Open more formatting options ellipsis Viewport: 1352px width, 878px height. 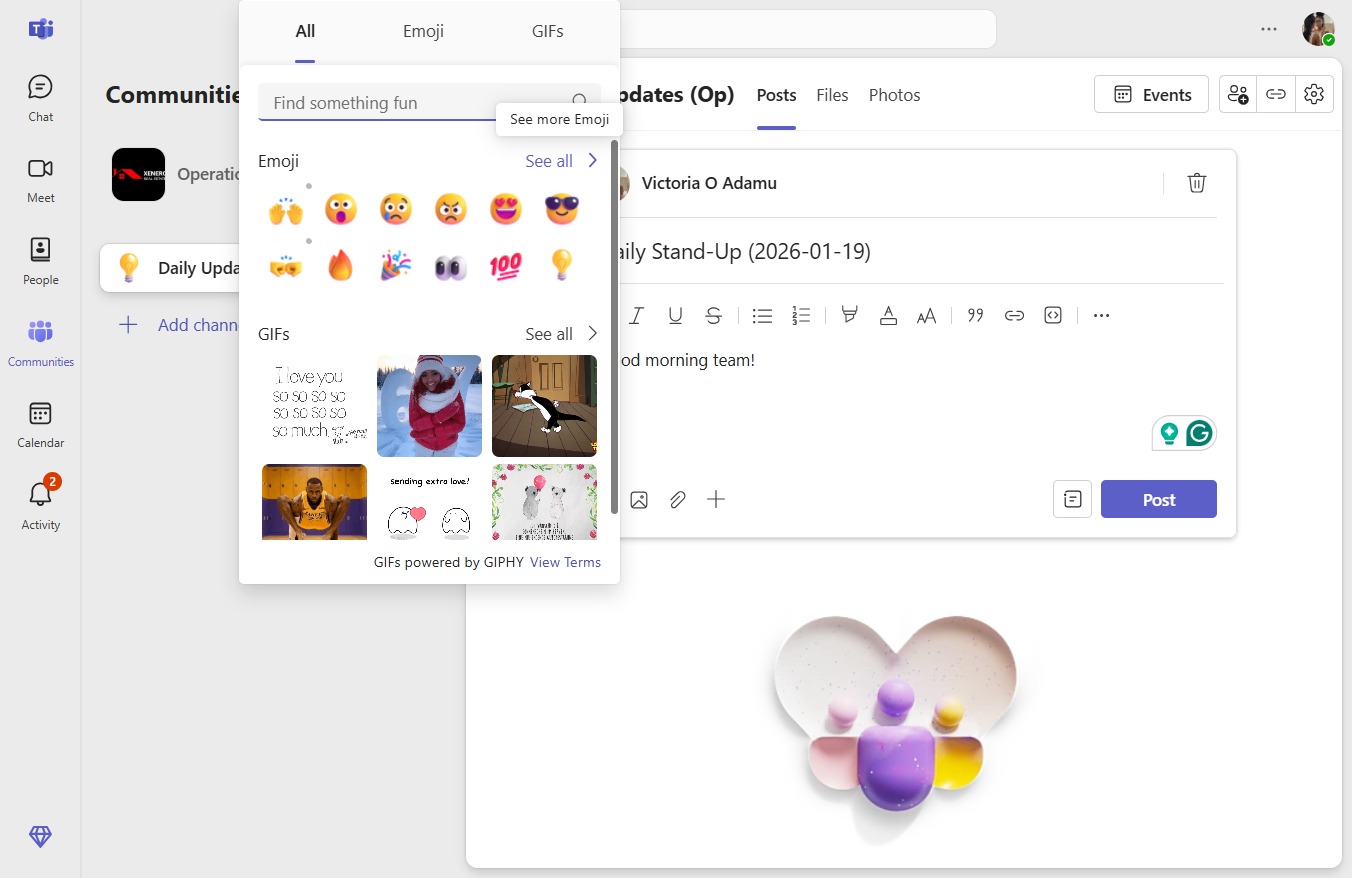tap(1102, 316)
